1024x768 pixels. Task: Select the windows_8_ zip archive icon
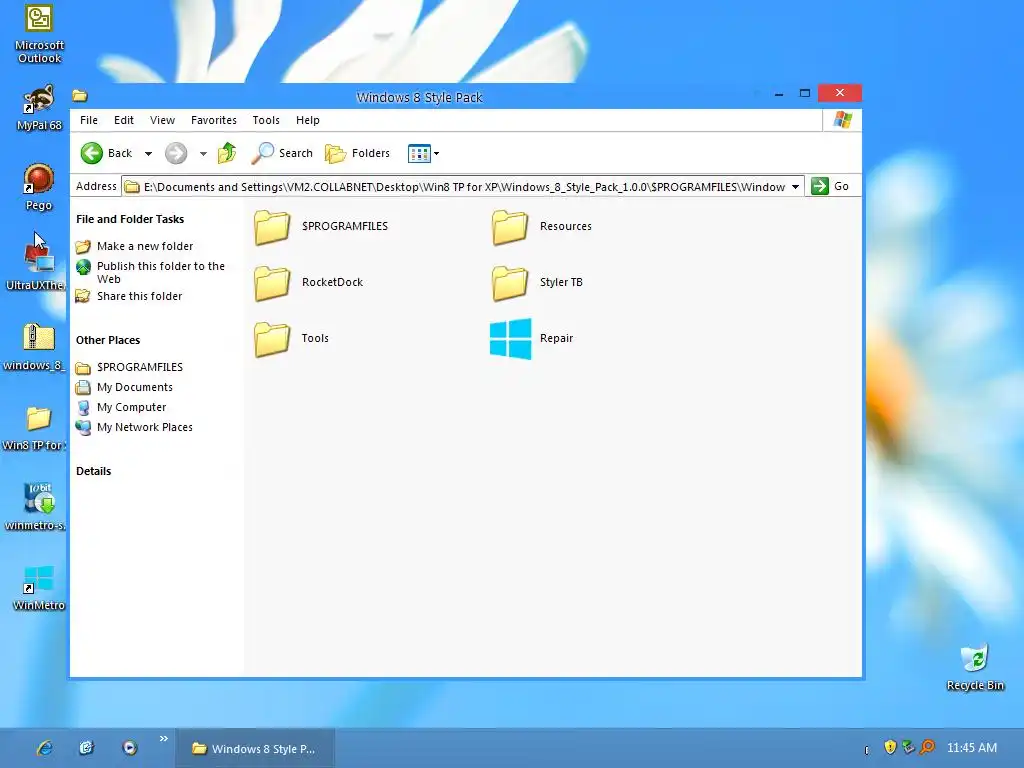pyautogui.click(x=35, y=347)
